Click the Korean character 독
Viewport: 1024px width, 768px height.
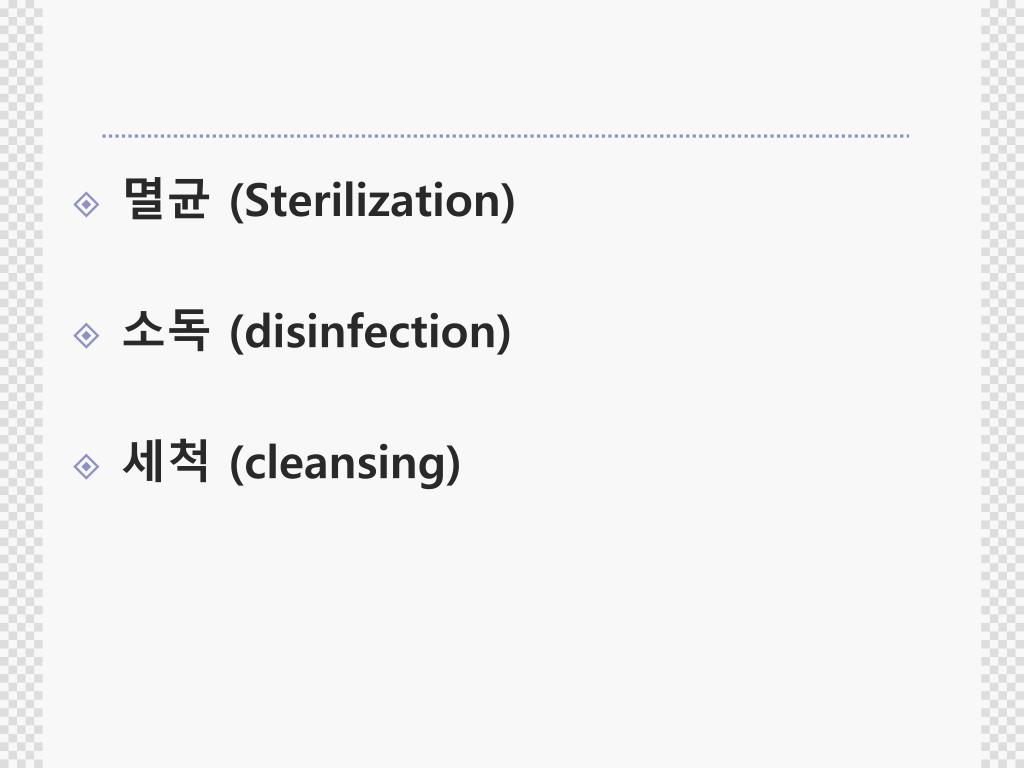[188, 330]
